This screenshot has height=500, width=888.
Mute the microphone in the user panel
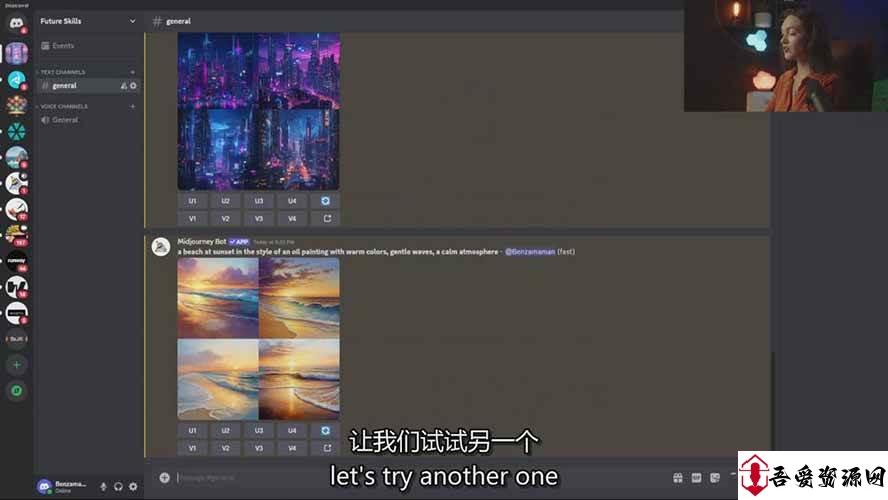point(103,486)
